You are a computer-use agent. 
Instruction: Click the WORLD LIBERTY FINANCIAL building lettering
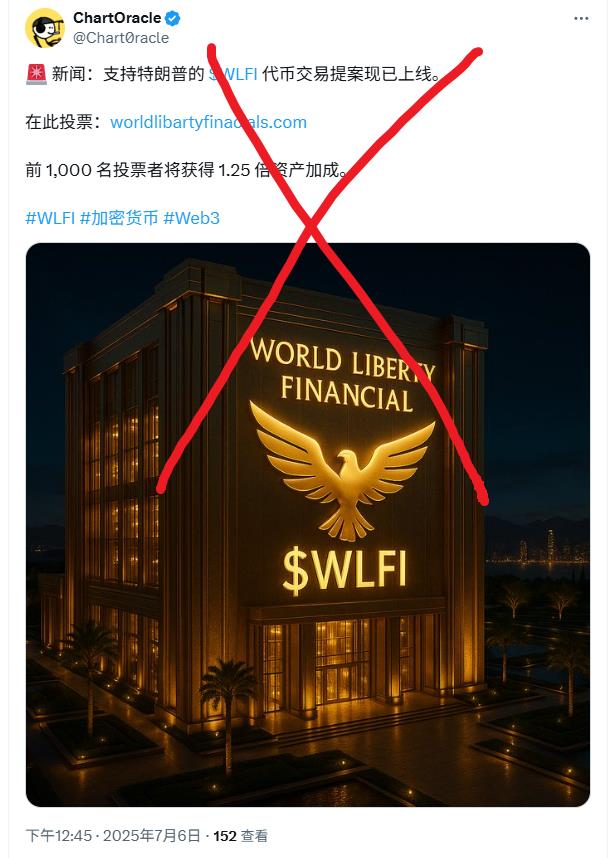[x=343, y=375]
